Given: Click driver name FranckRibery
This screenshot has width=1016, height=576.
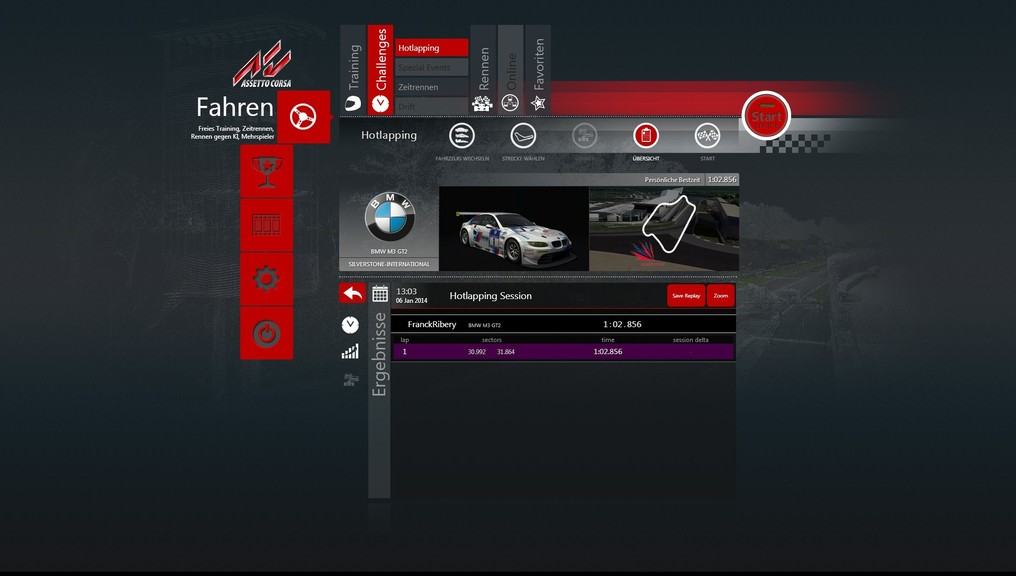Looking at the screenshot, I should pyautogui.click(x=432, y=325).
